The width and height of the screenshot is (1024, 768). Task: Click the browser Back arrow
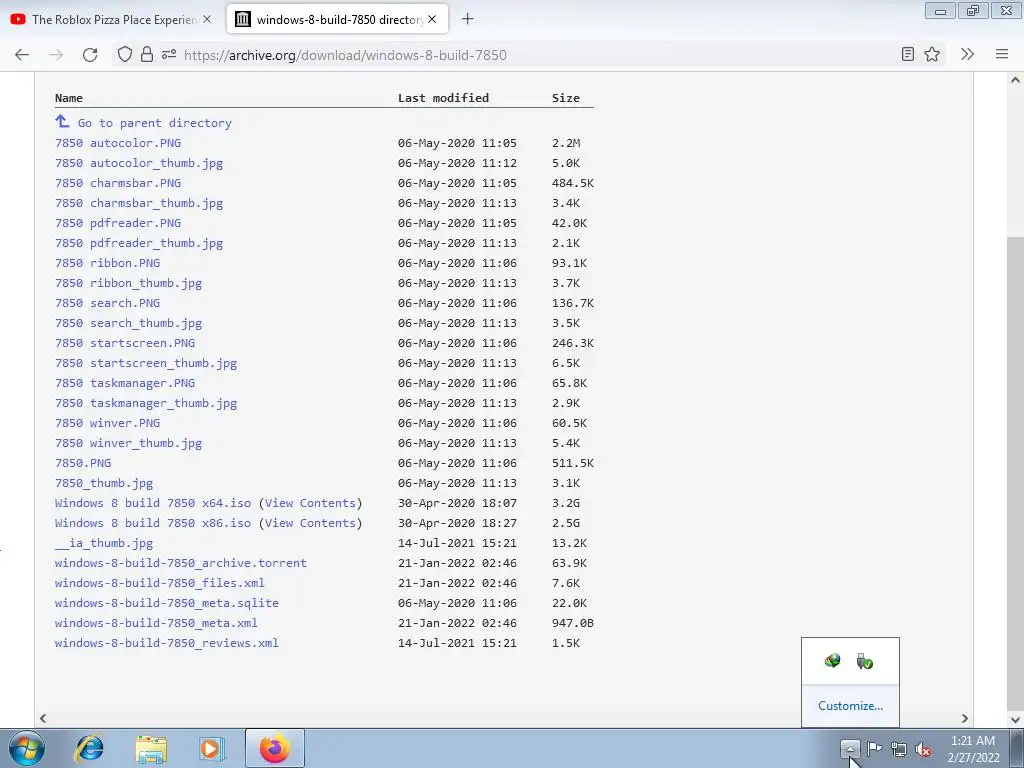pos(22,55)
